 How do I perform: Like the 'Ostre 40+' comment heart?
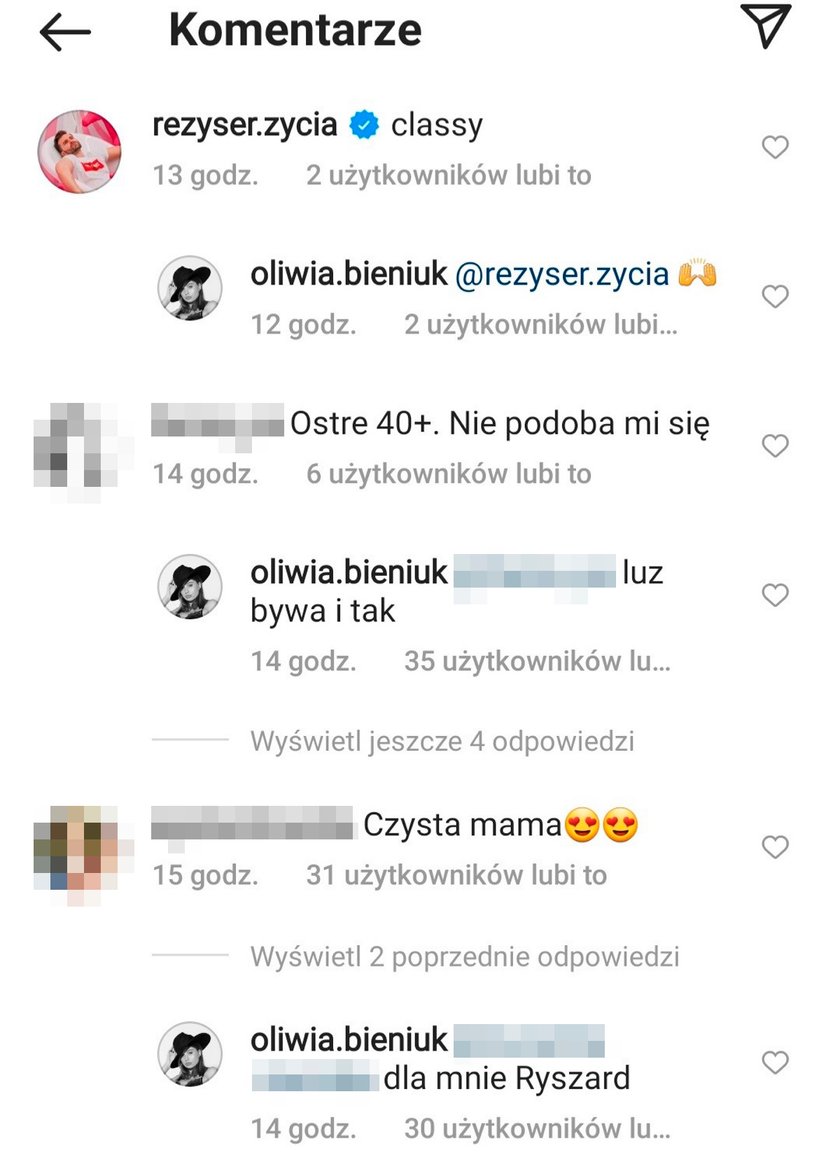(775, 445)
